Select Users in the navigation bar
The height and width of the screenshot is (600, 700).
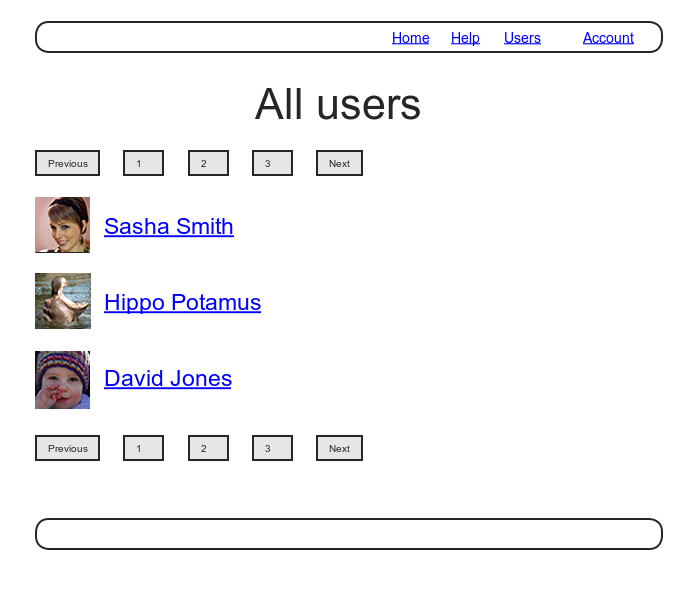[522, 38]
